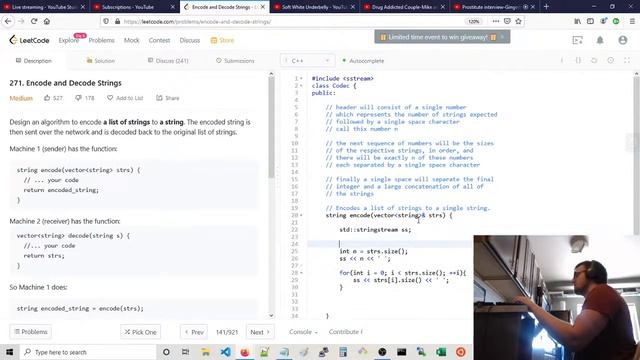Click Add to List
The width and height of the screenshot is (640, 360).
coord(125,98)
